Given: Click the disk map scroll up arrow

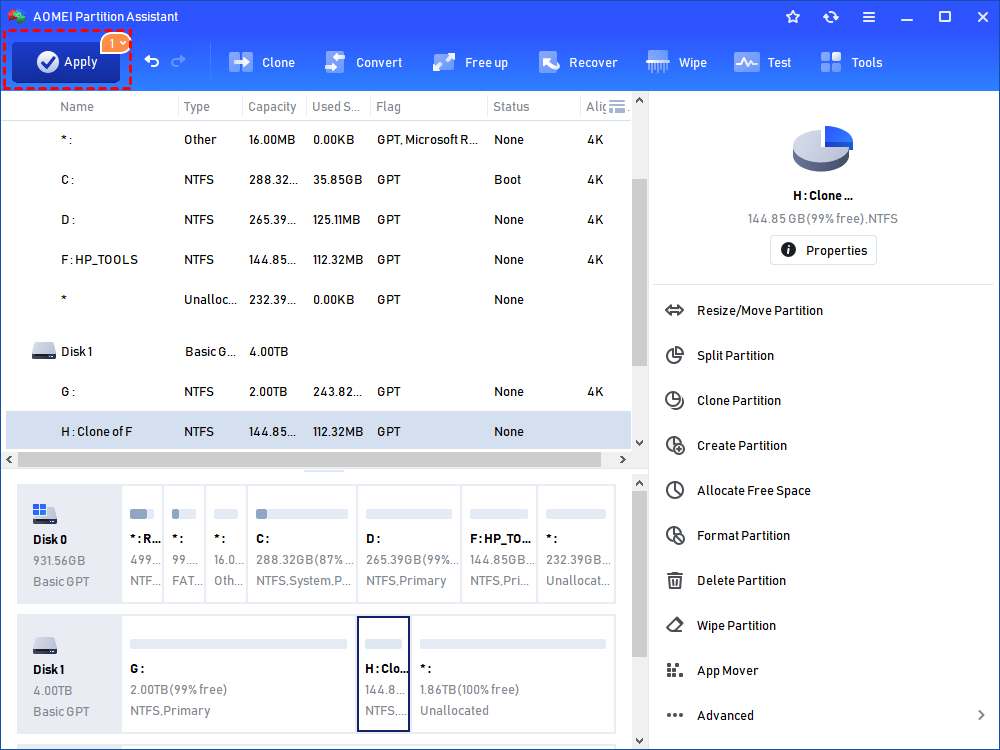Looking at the screenshot, I should pos(639,483).
